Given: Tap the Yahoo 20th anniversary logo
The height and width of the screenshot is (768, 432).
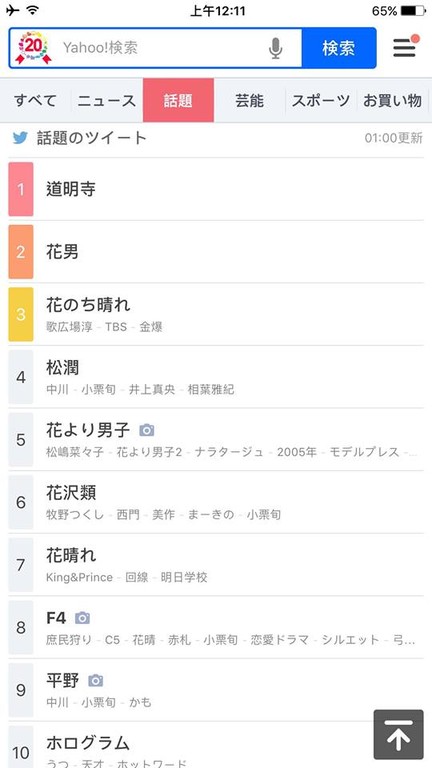Looking at the screenshot, I should [x=34, y=48].
